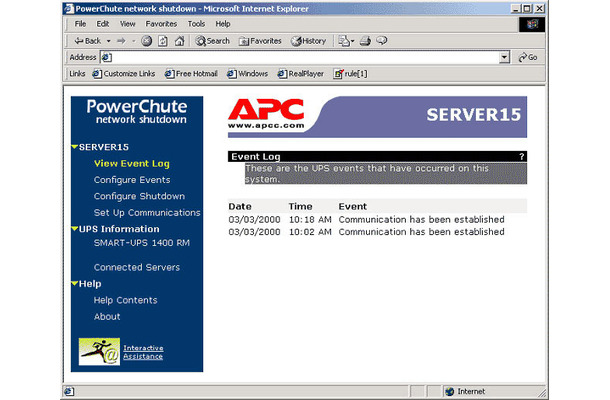Click the Mail toolbar icon
This screenshot has height=400, width=610.
click(x=345, y=41)
